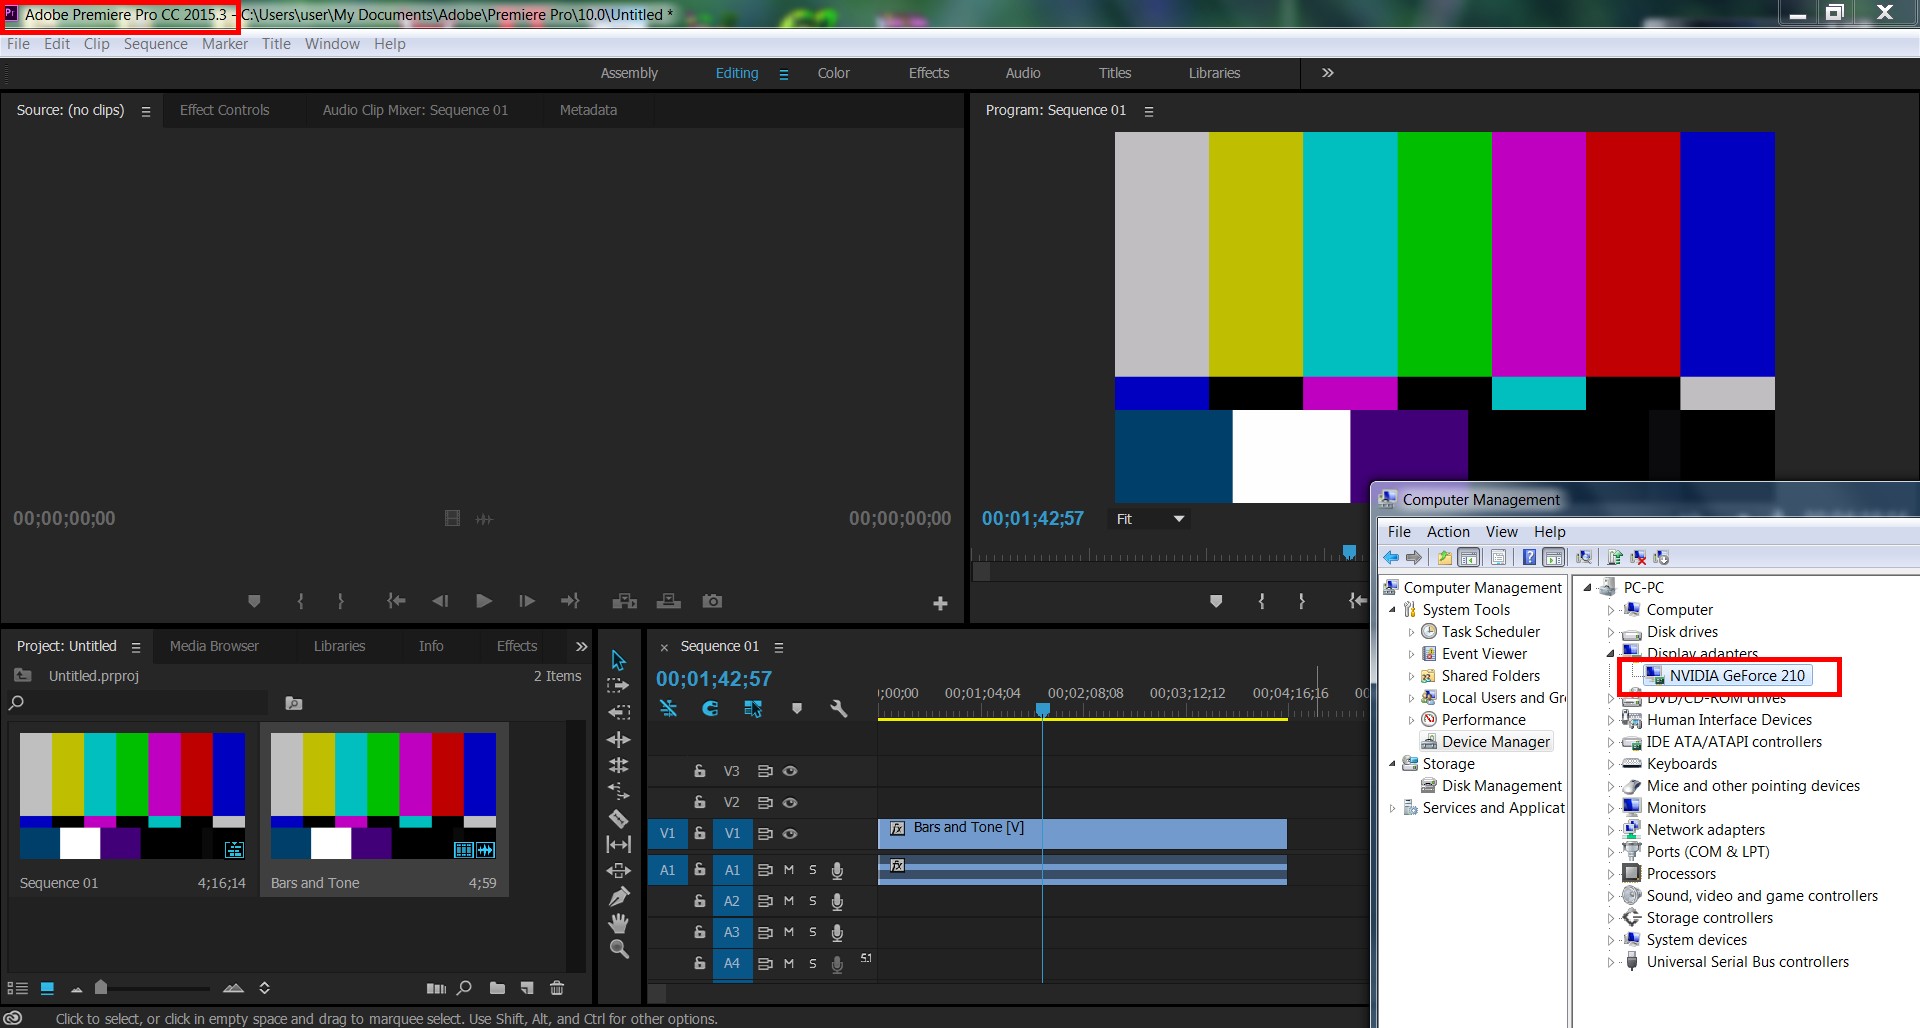This screenshot has height=1028, width=1920.
Task: Toggle V1 track output eye
Action: pyautogui.click(x=790, y=833)
